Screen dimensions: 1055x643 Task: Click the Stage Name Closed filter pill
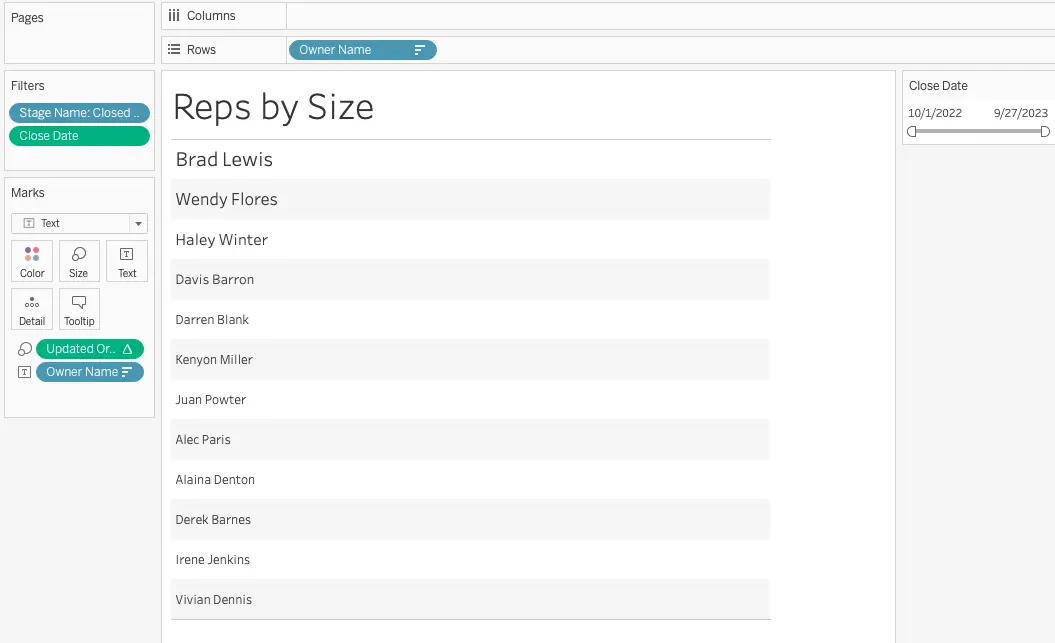click(x=79, y=112)
